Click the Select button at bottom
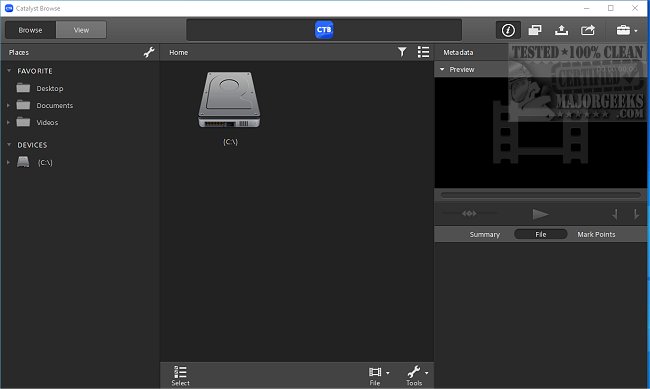Screen dimensions: 650x389 180,376
